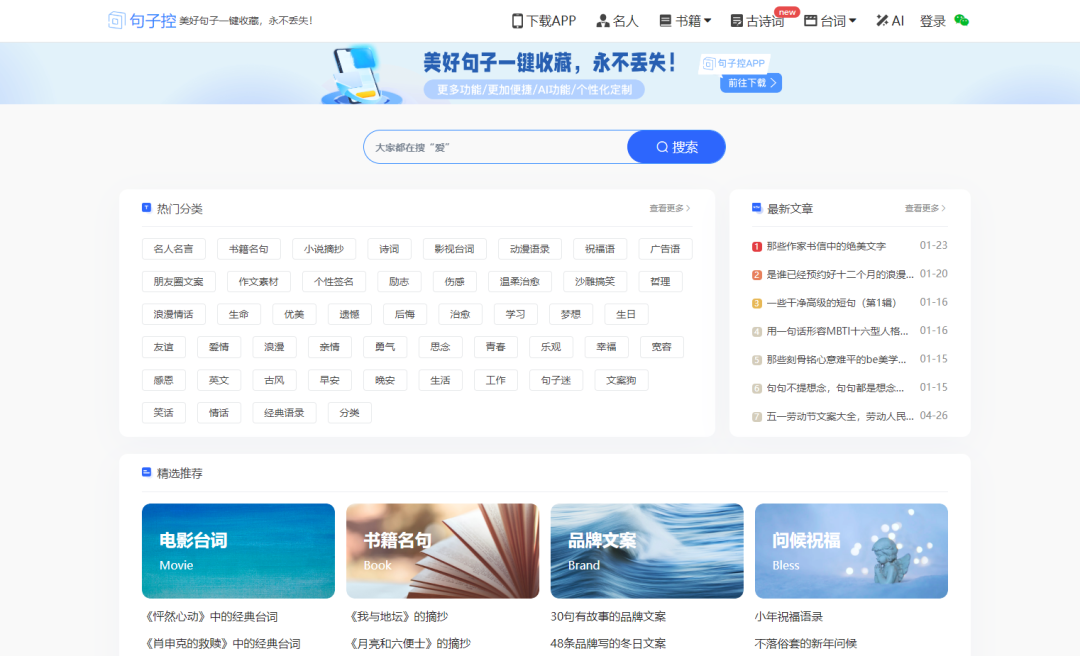The width and height of the screenshot is (1080, 656).
Task: Select the 青春 category tag
Action: tap(496, 347)
